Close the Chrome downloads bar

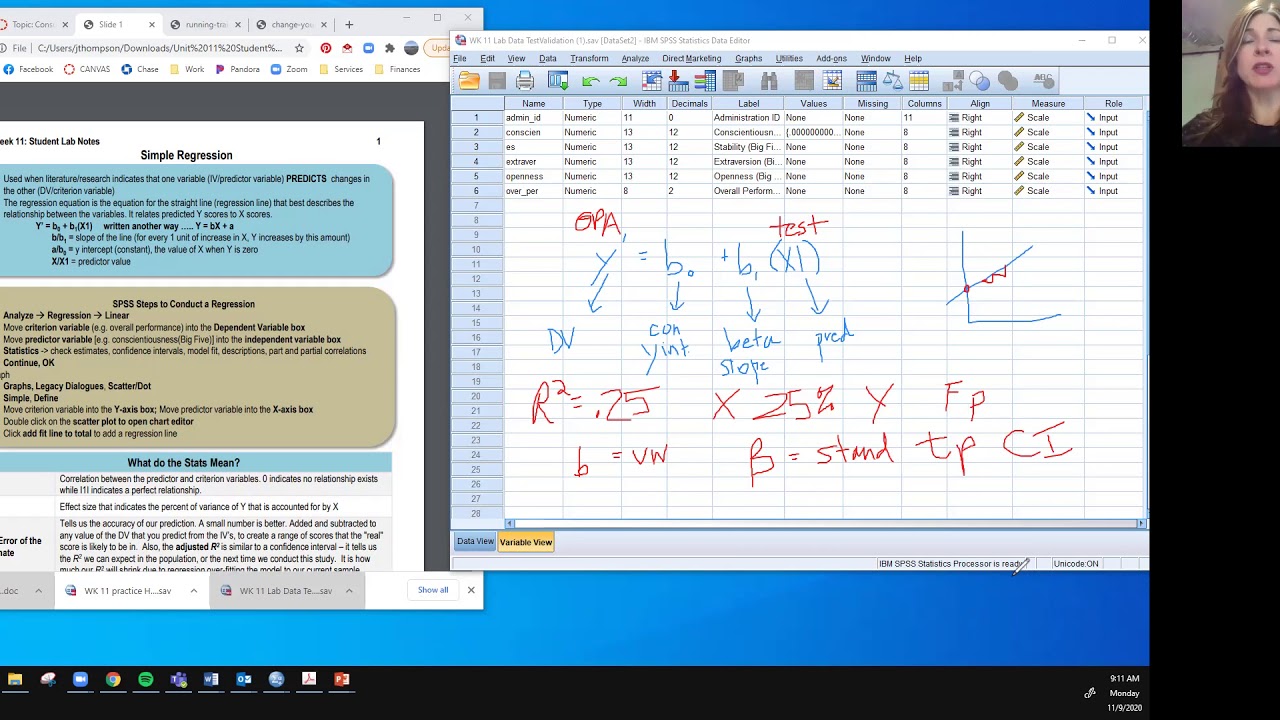(471, 590)
